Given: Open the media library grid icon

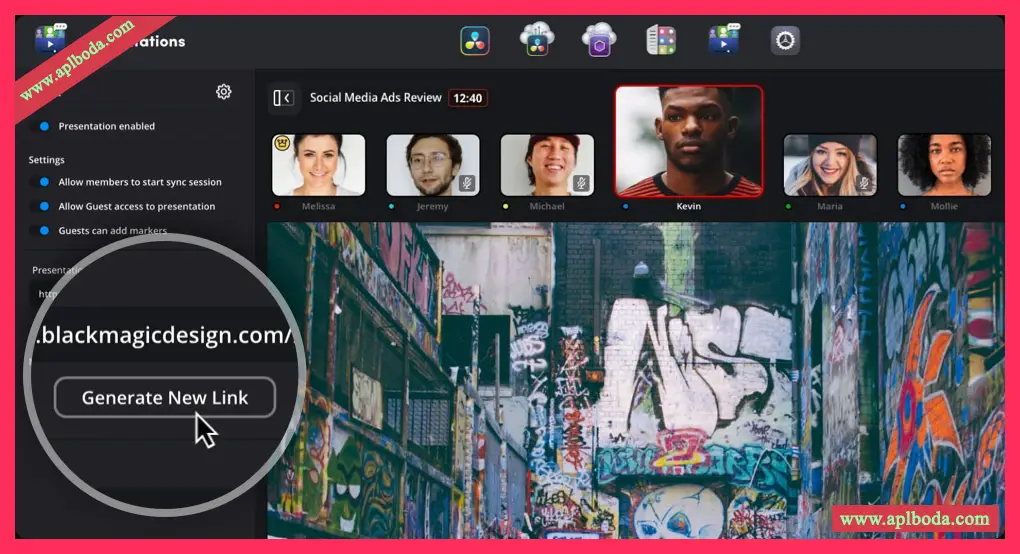Looking at the screenshot, I should (661, 40).
